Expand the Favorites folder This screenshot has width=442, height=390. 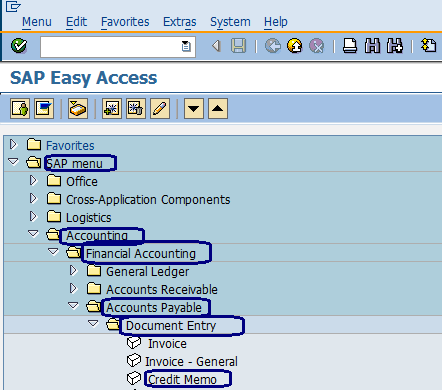click(13, 144)
